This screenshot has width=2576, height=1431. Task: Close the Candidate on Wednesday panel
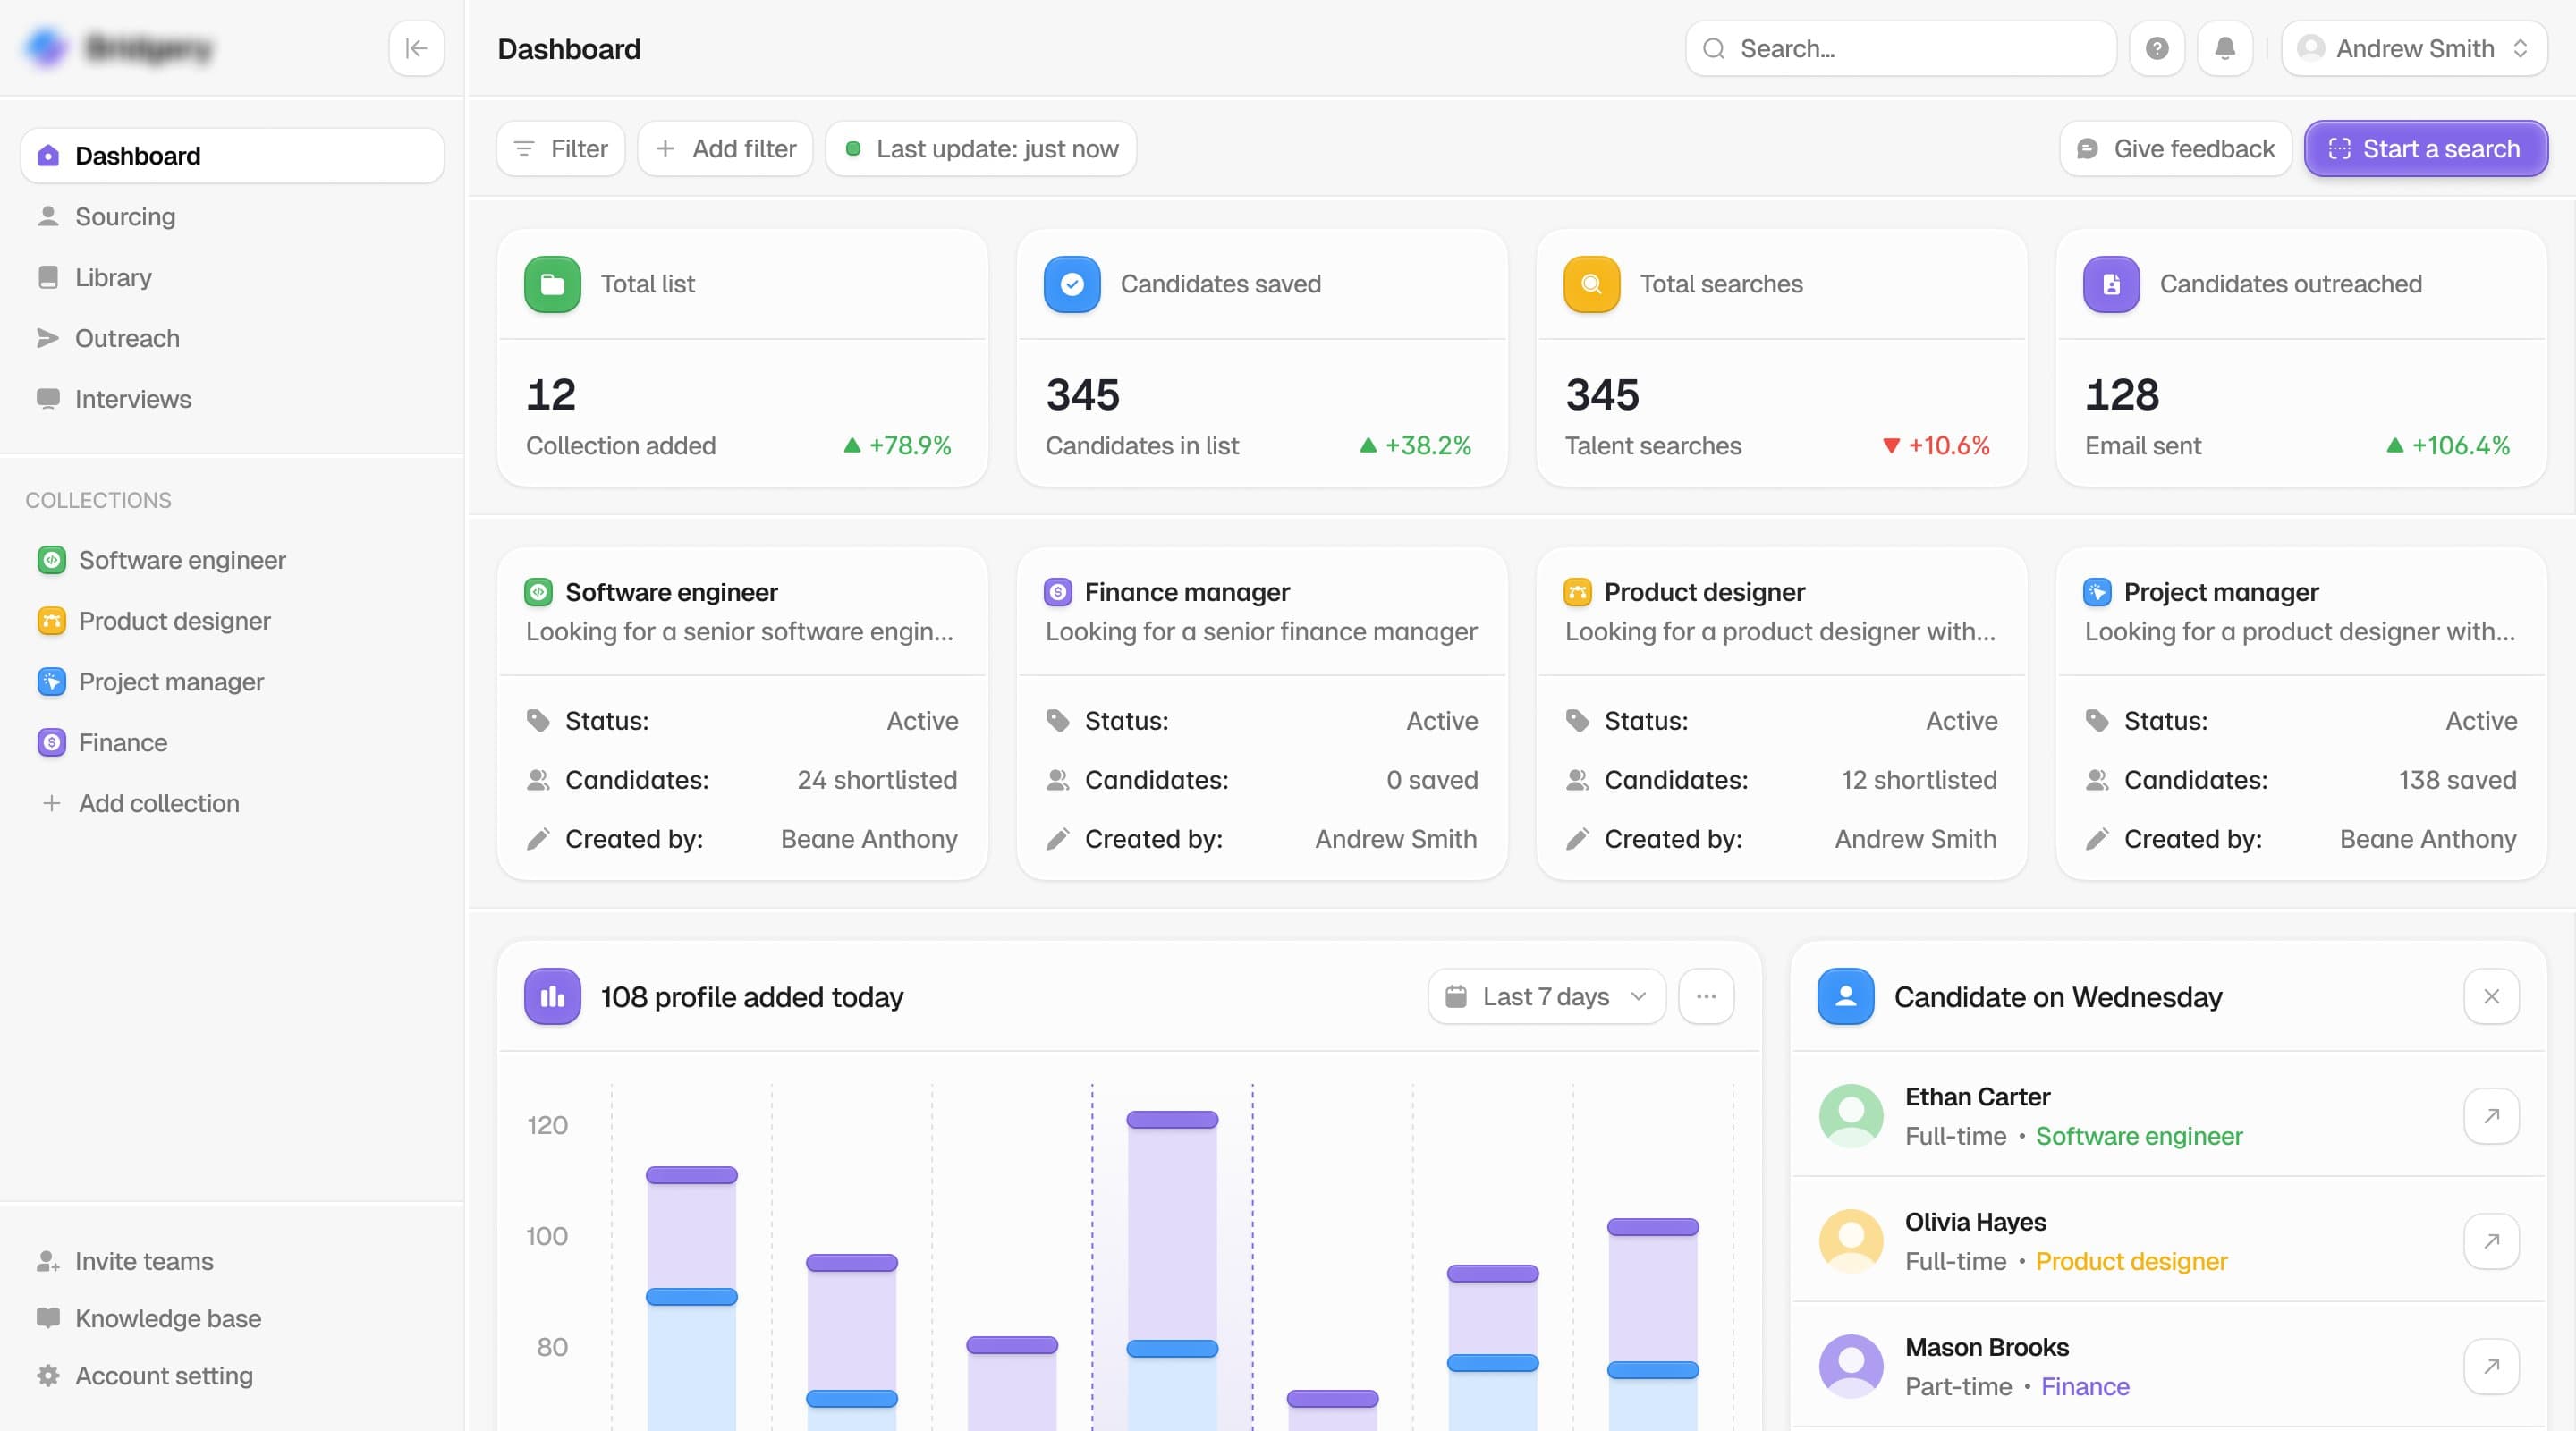[2491, 996]
